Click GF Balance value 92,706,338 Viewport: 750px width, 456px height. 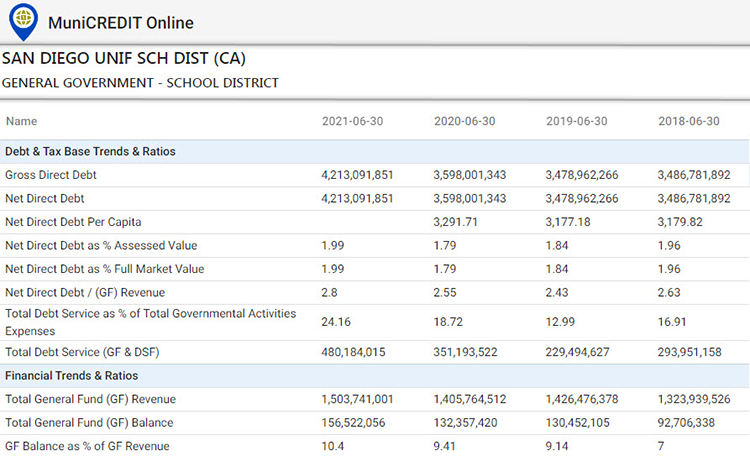[686, 423]
